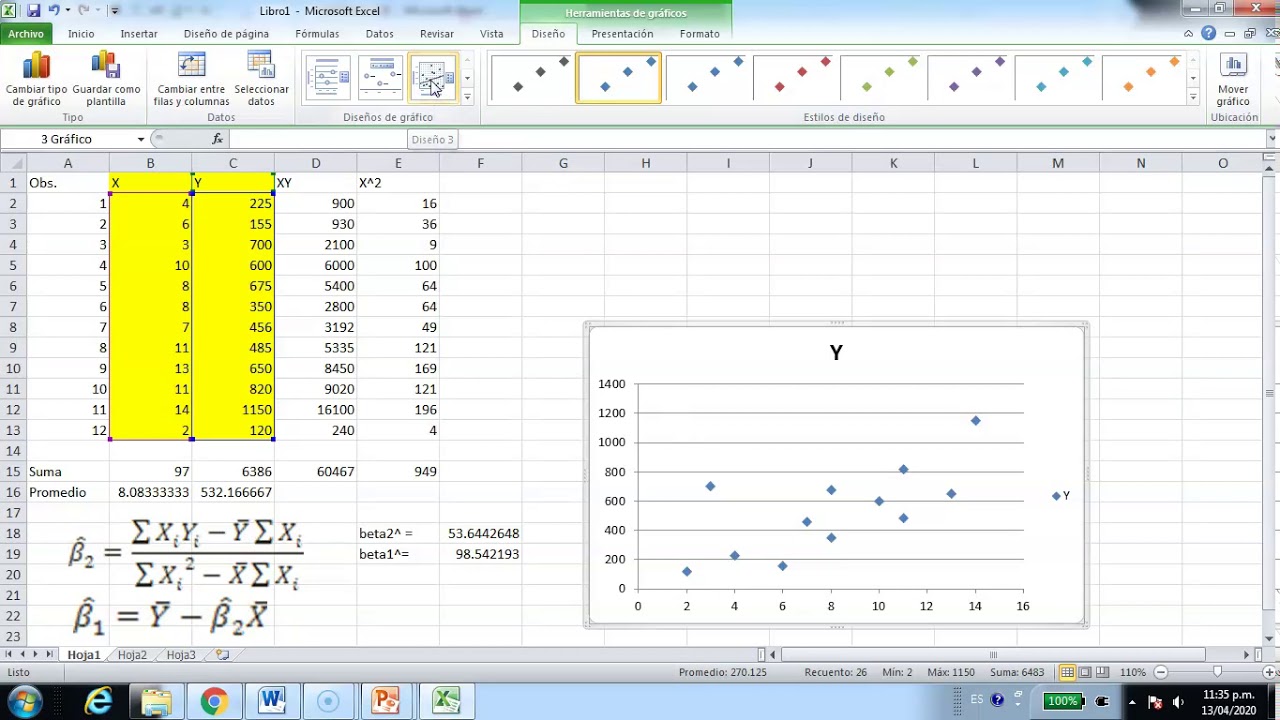1280x720 pixels.
Task: Select the orange diamond chart style
Action: click(1144, 78)
